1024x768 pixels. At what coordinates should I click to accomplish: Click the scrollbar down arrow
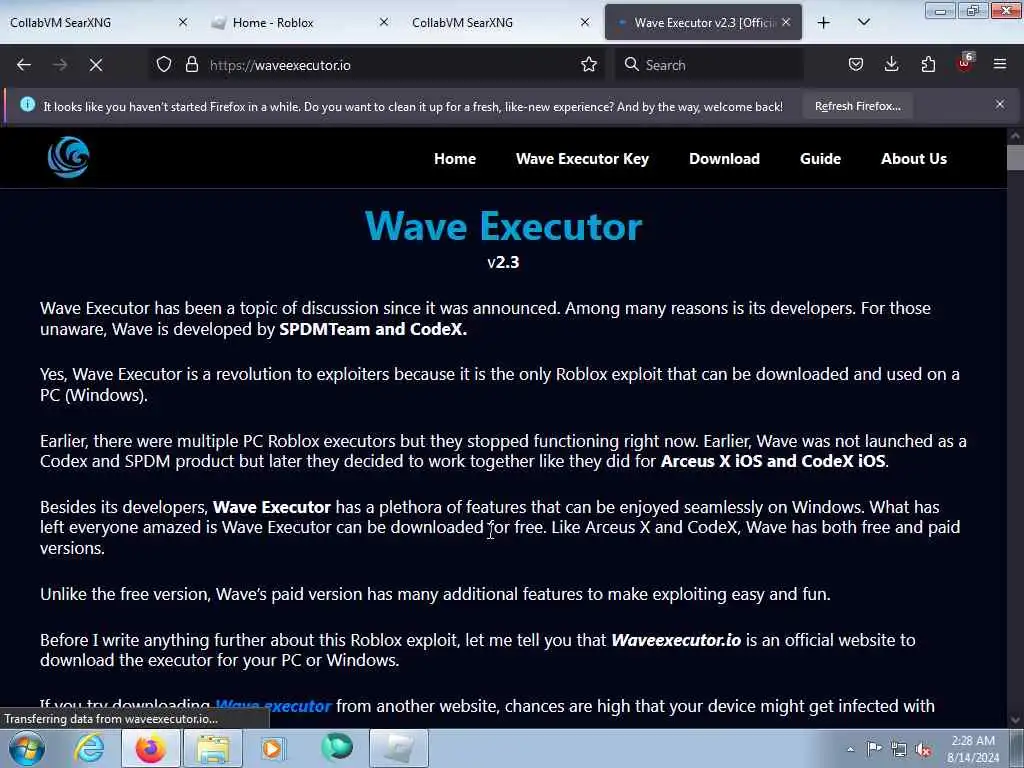click(x=1016, y=720)
